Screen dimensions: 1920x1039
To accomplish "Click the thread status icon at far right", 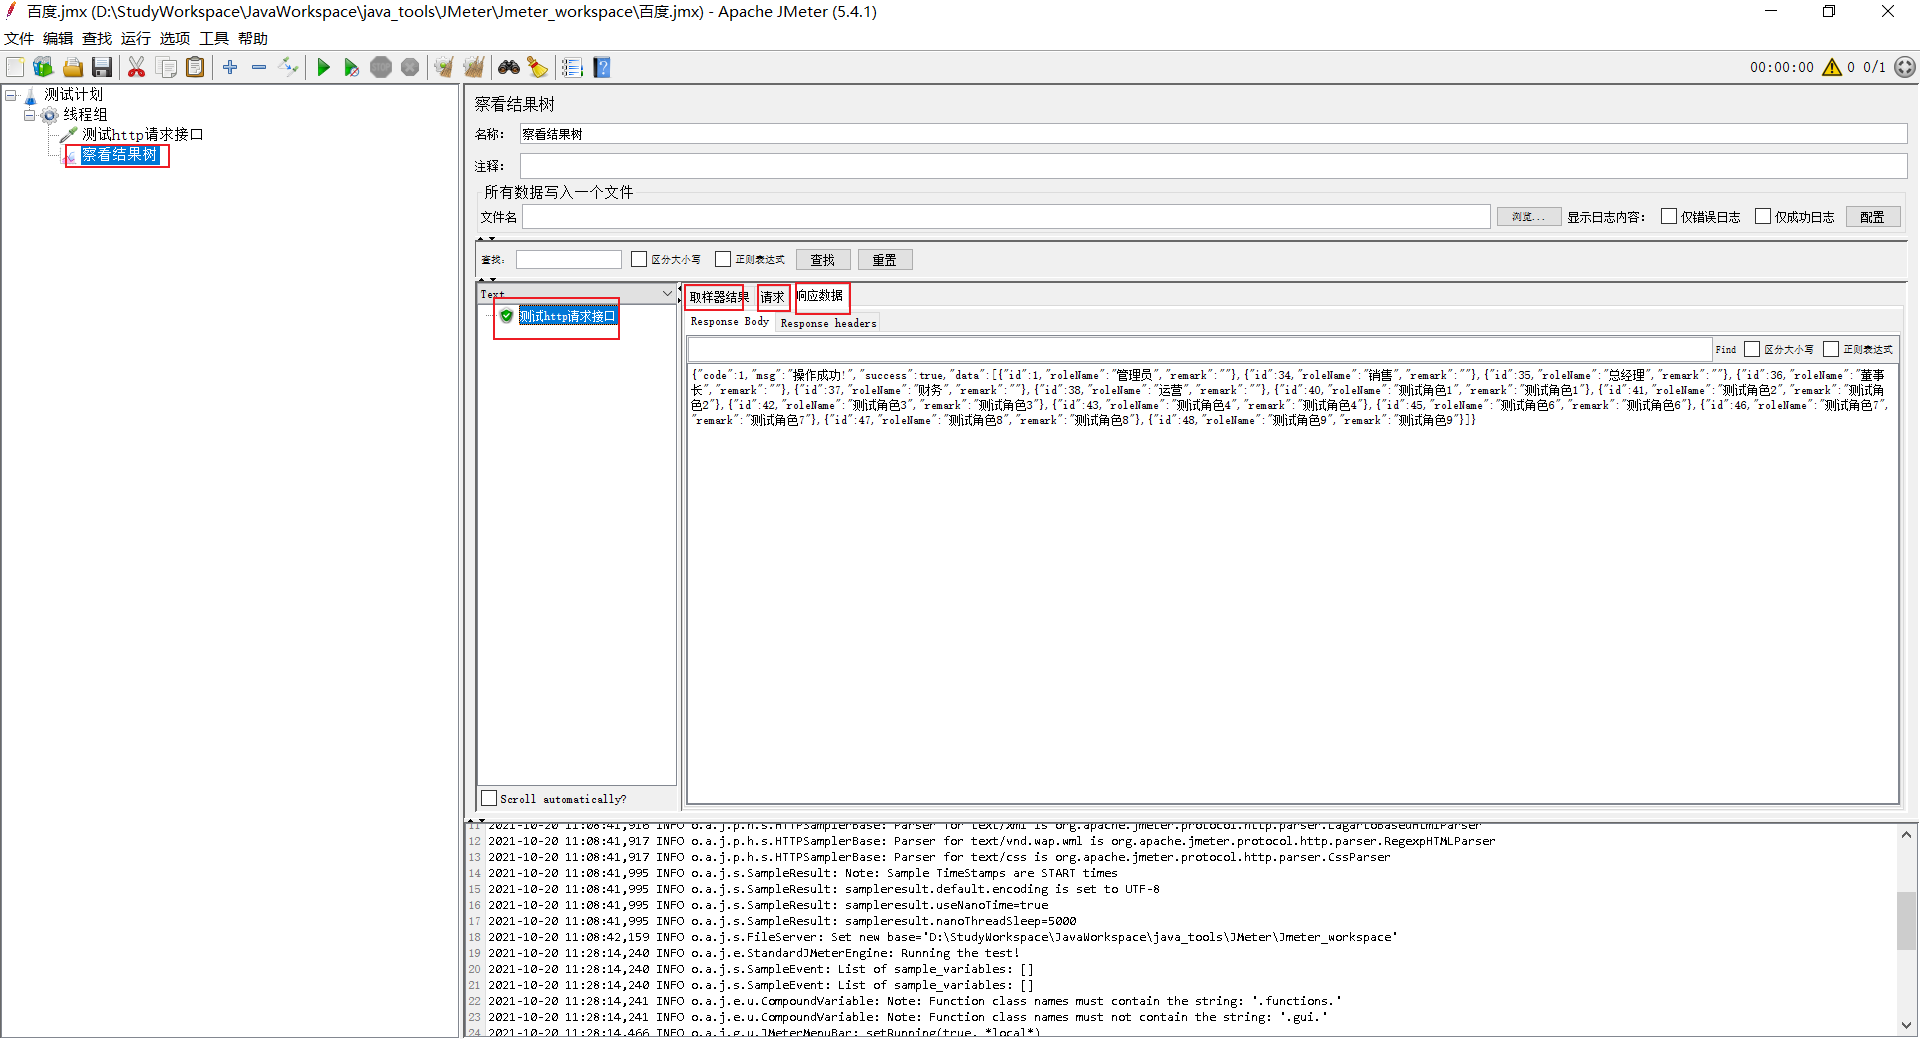I will pyautogui.click(x=1905, y=67).
